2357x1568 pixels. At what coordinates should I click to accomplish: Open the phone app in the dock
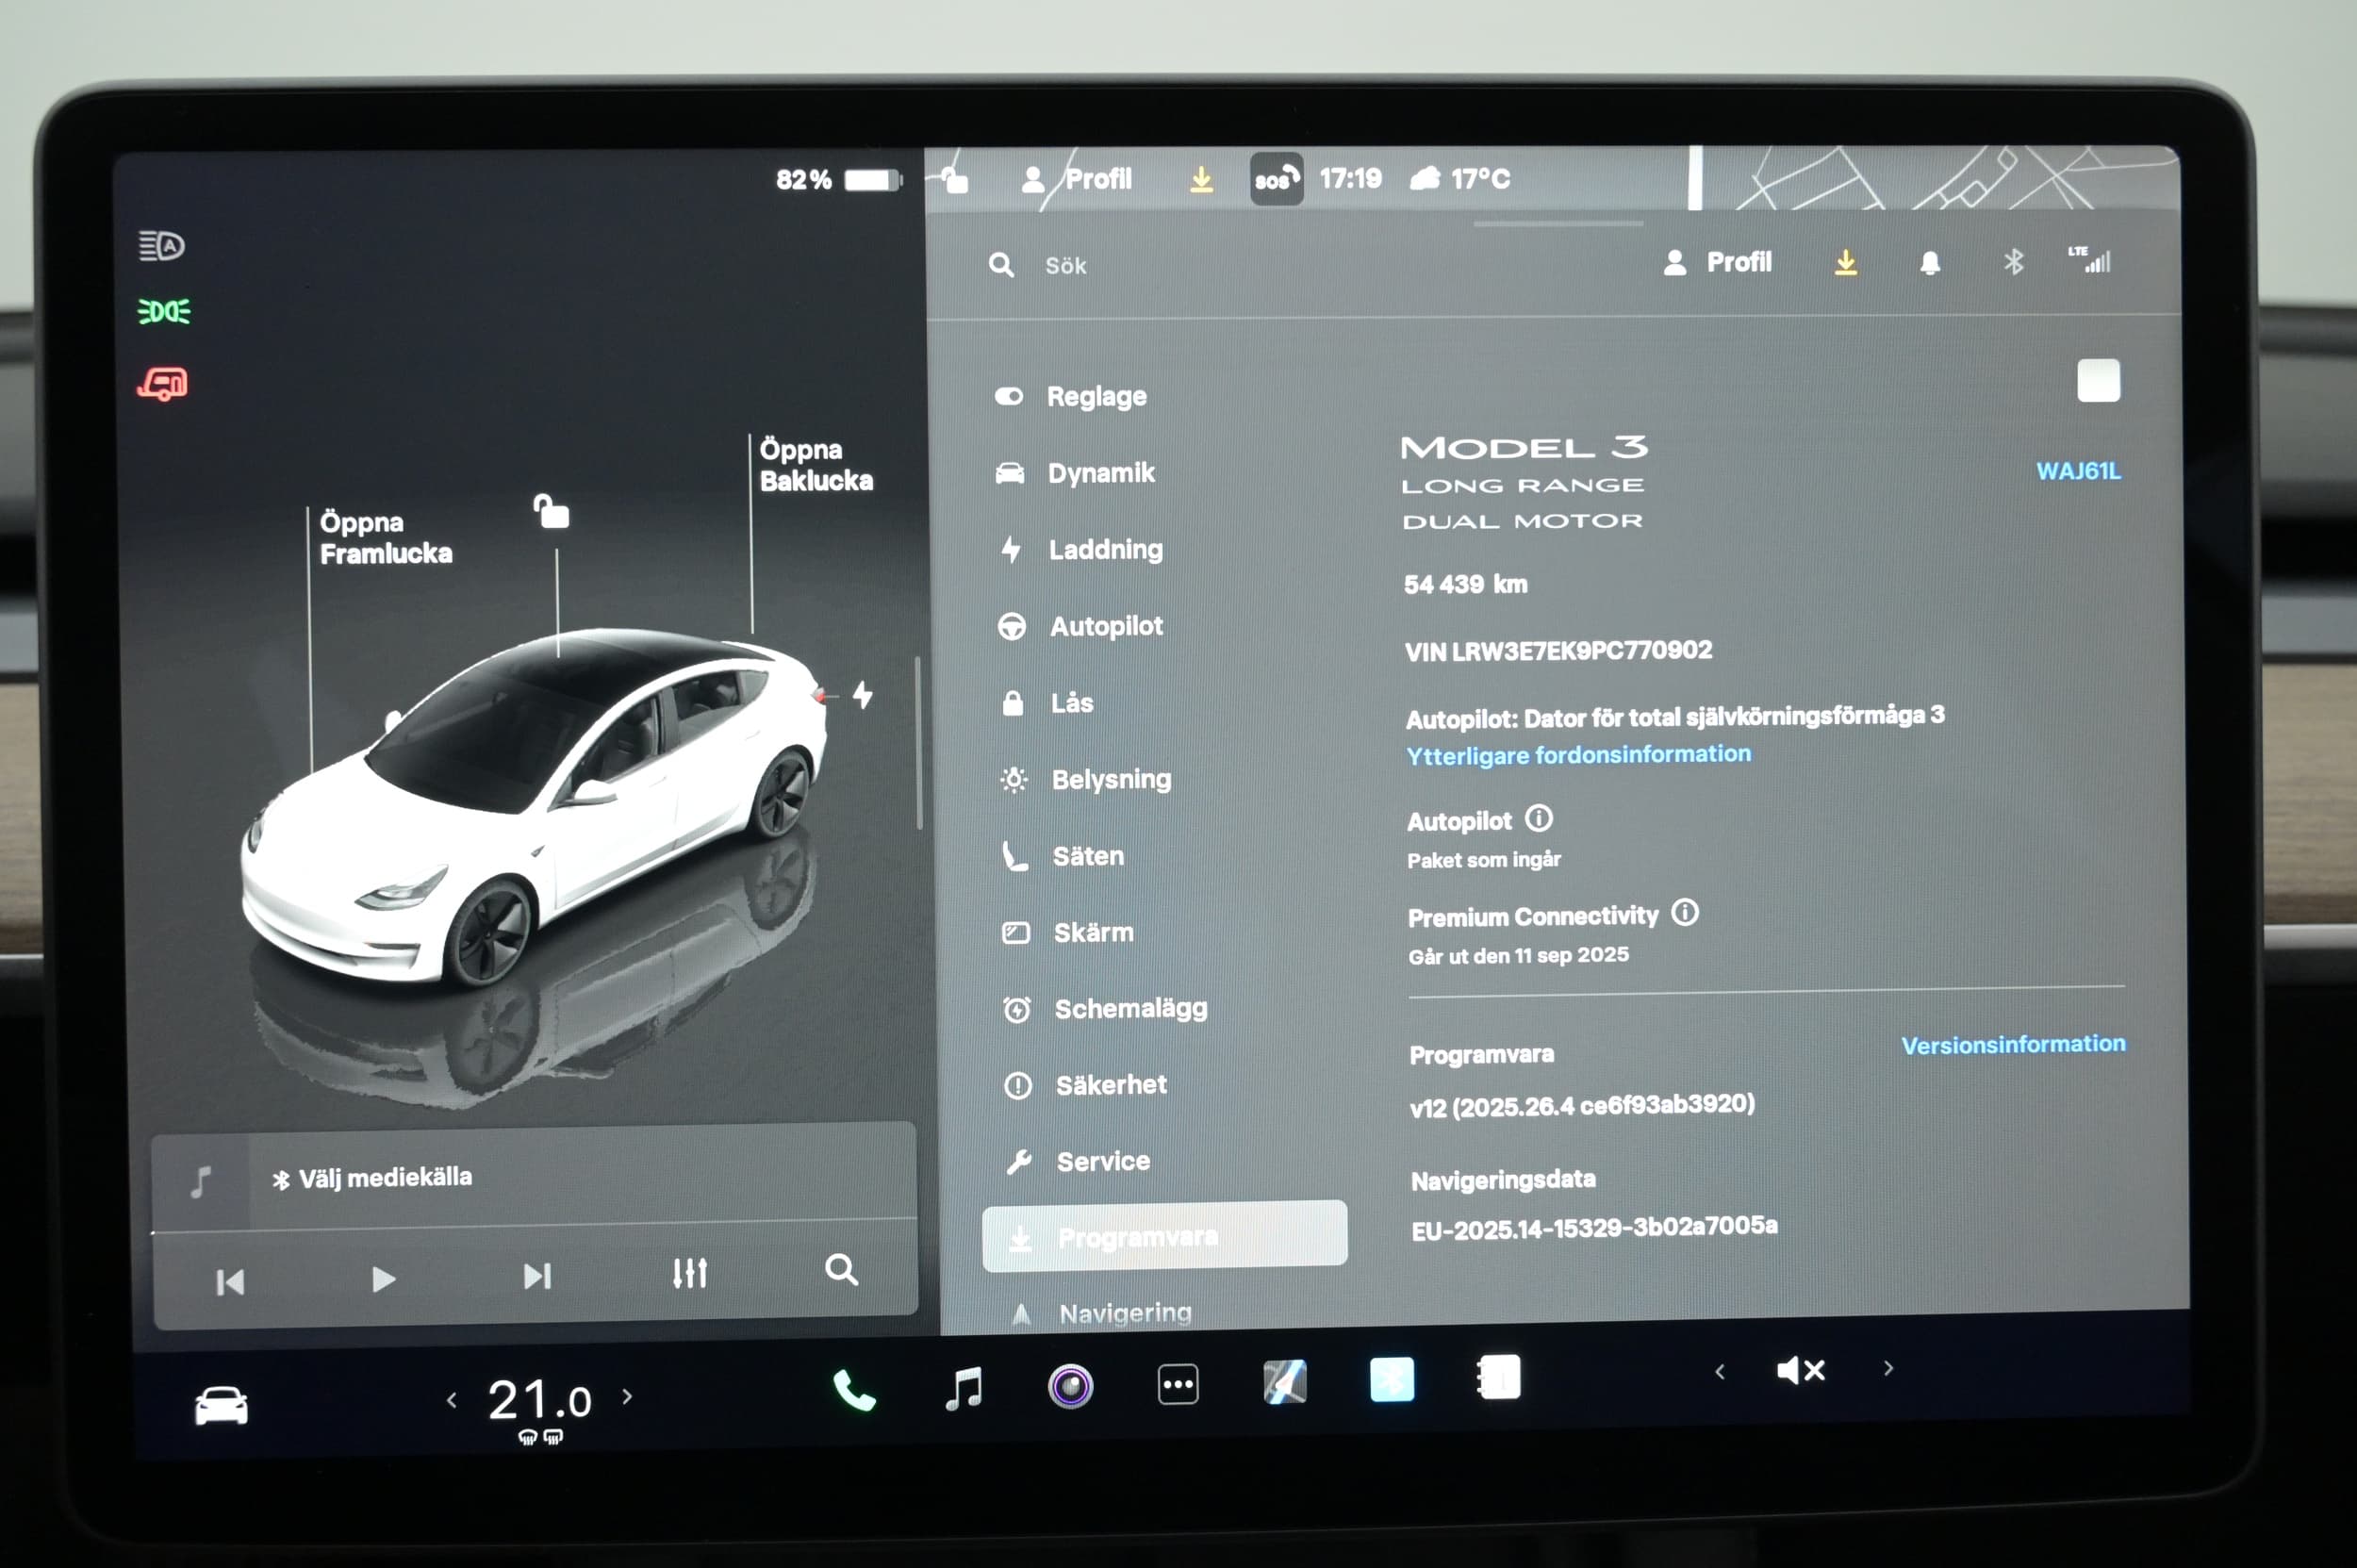(854, 1391)
